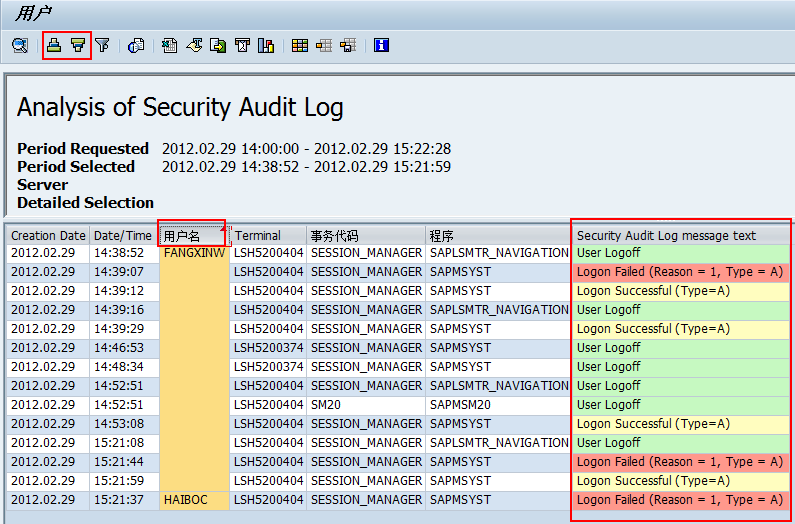Open the change layout grid icon
795x524 pixels.
pyautogui.click(x=299, y=45)
